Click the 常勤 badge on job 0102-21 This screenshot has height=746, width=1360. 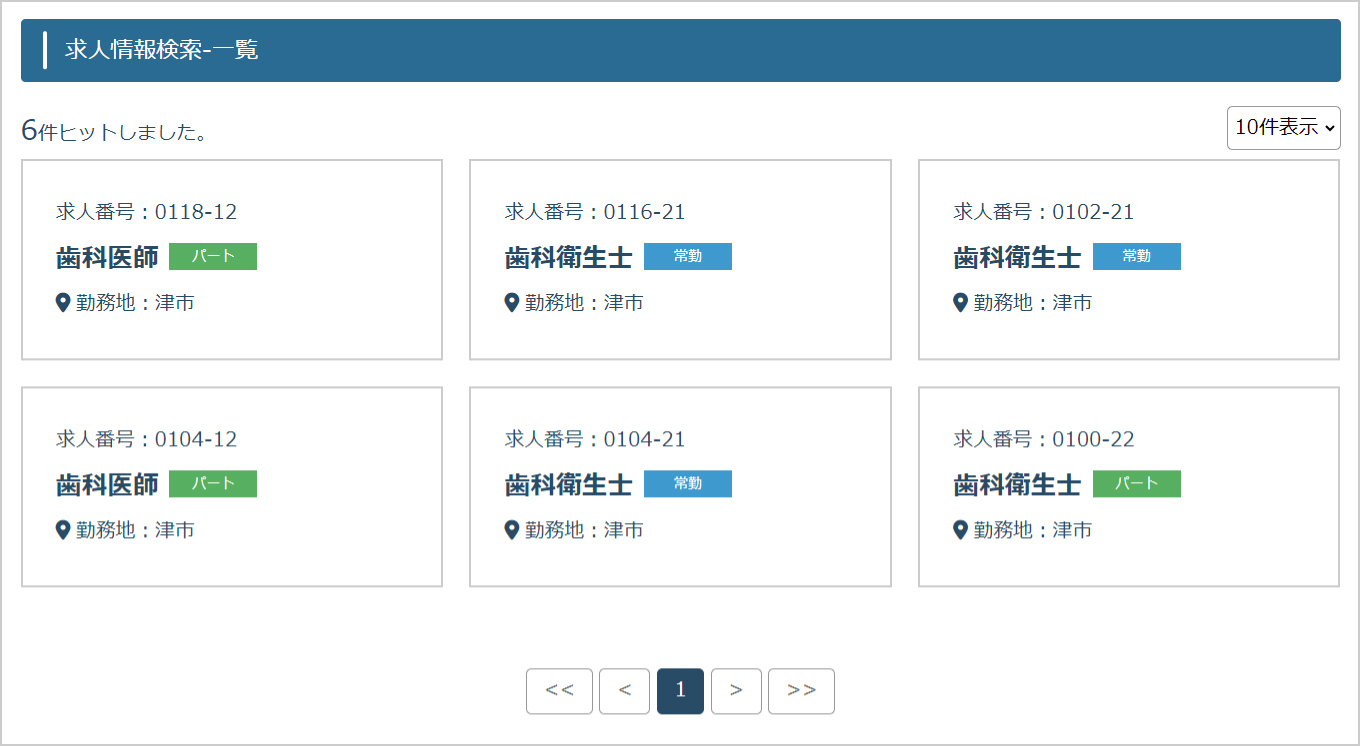pos(1136,257)
